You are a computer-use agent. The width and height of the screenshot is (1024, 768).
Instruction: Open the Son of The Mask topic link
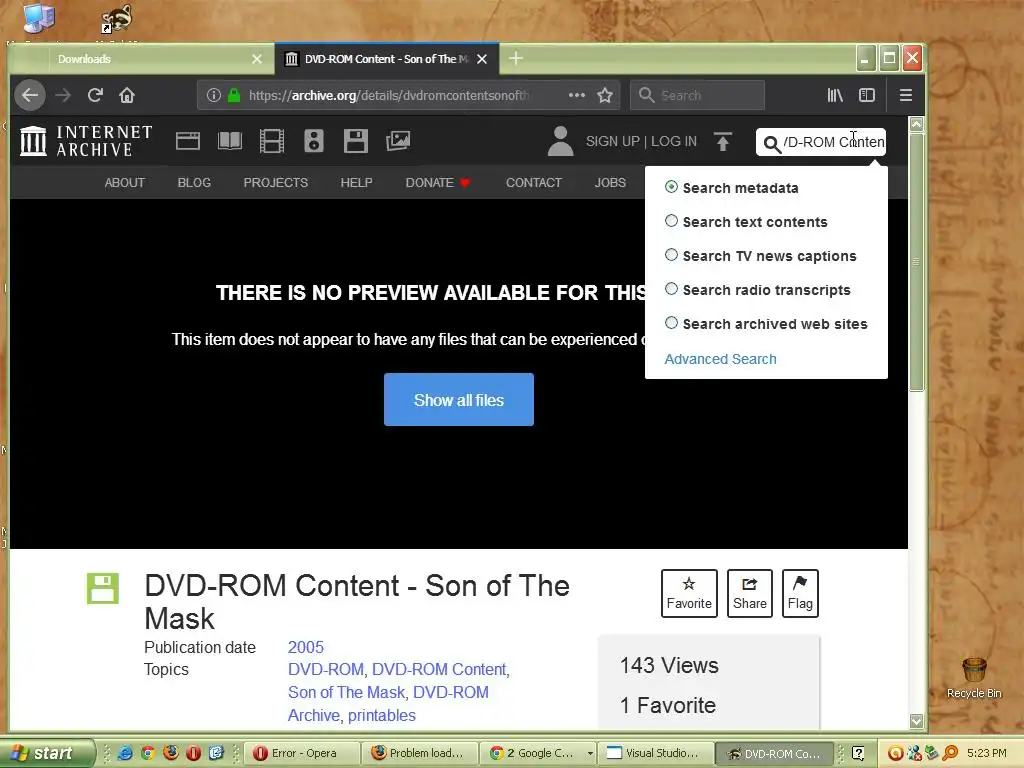click(x=346, y=692)
